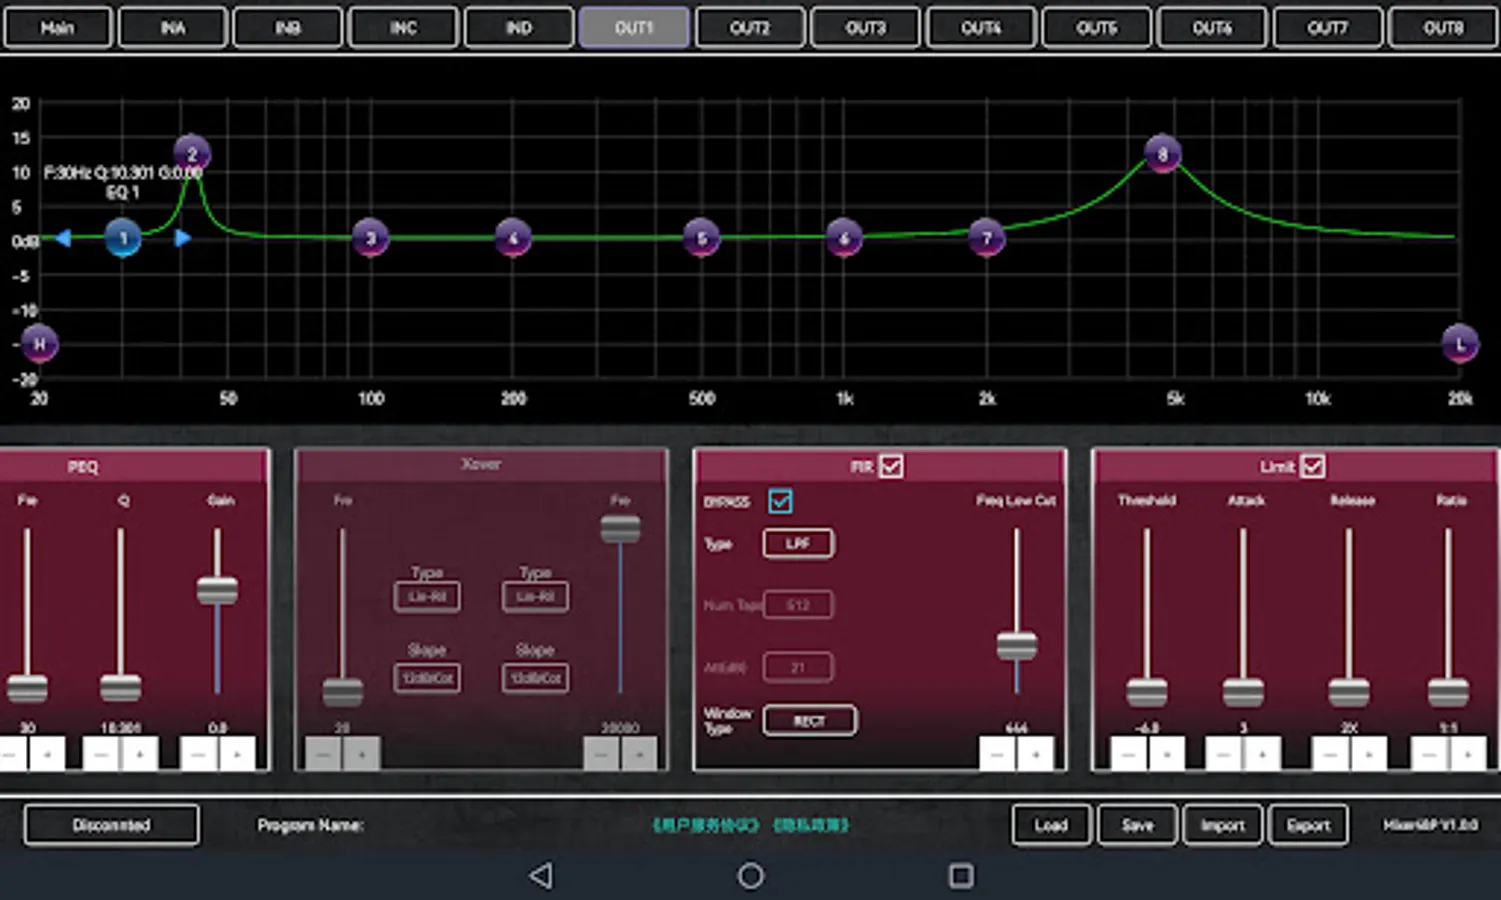Open the Window Type RECT dropdown

coord(808,721)
